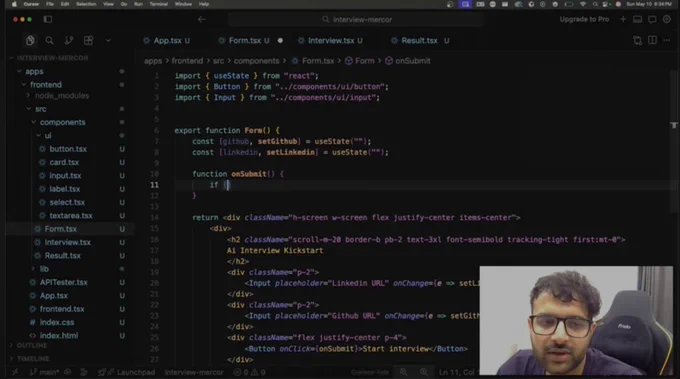The image size is (680, 379).
Task: Click the components breadcrumb
Action: [256, 61]
